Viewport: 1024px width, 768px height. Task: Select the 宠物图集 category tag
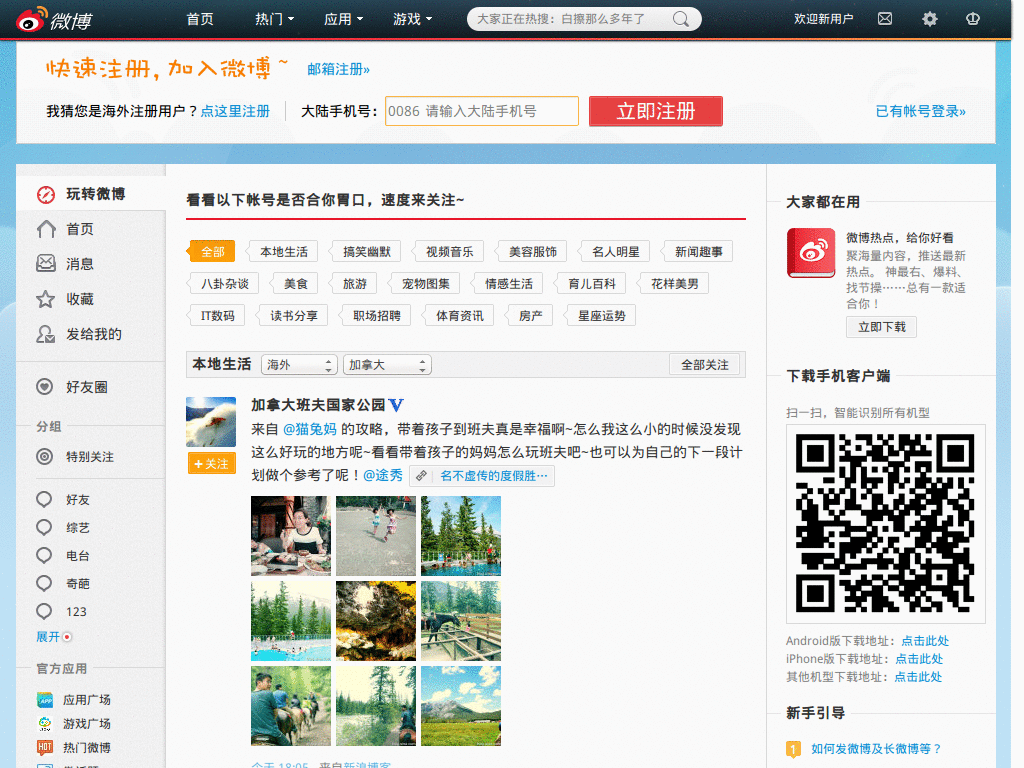click(424, 283)
